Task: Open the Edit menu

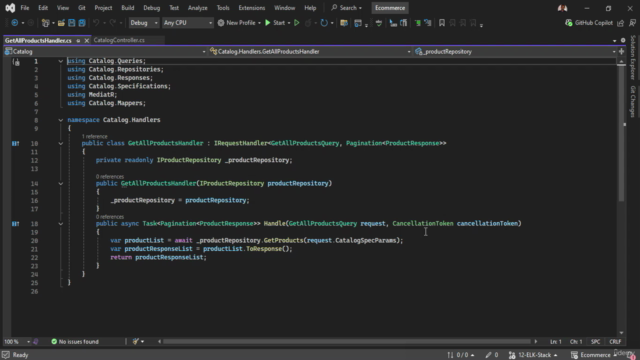Action: tap(43, 8)
